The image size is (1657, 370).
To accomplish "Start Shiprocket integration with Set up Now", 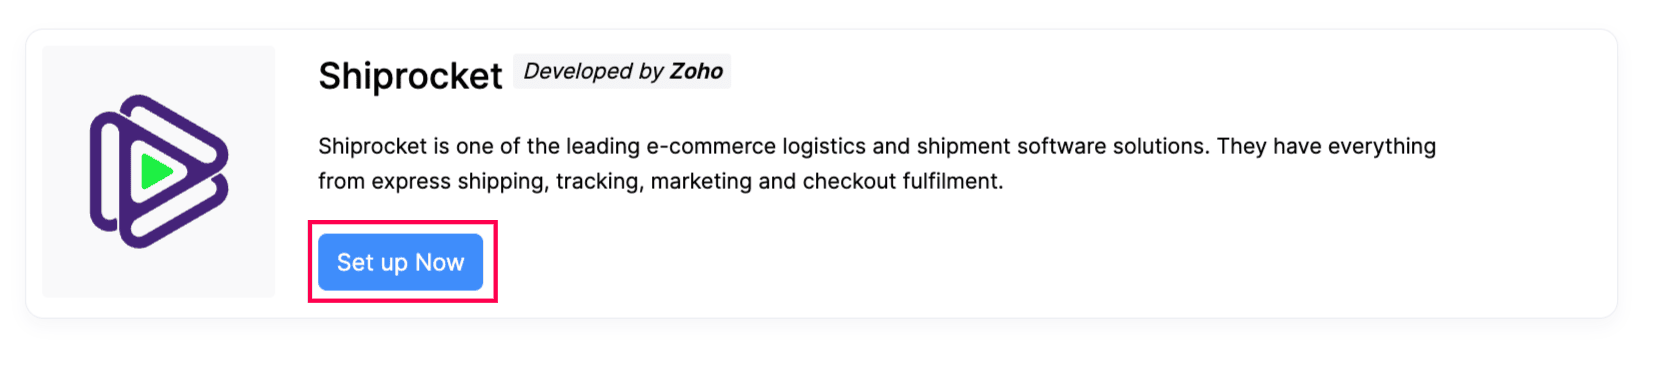I will click(400, 262).
